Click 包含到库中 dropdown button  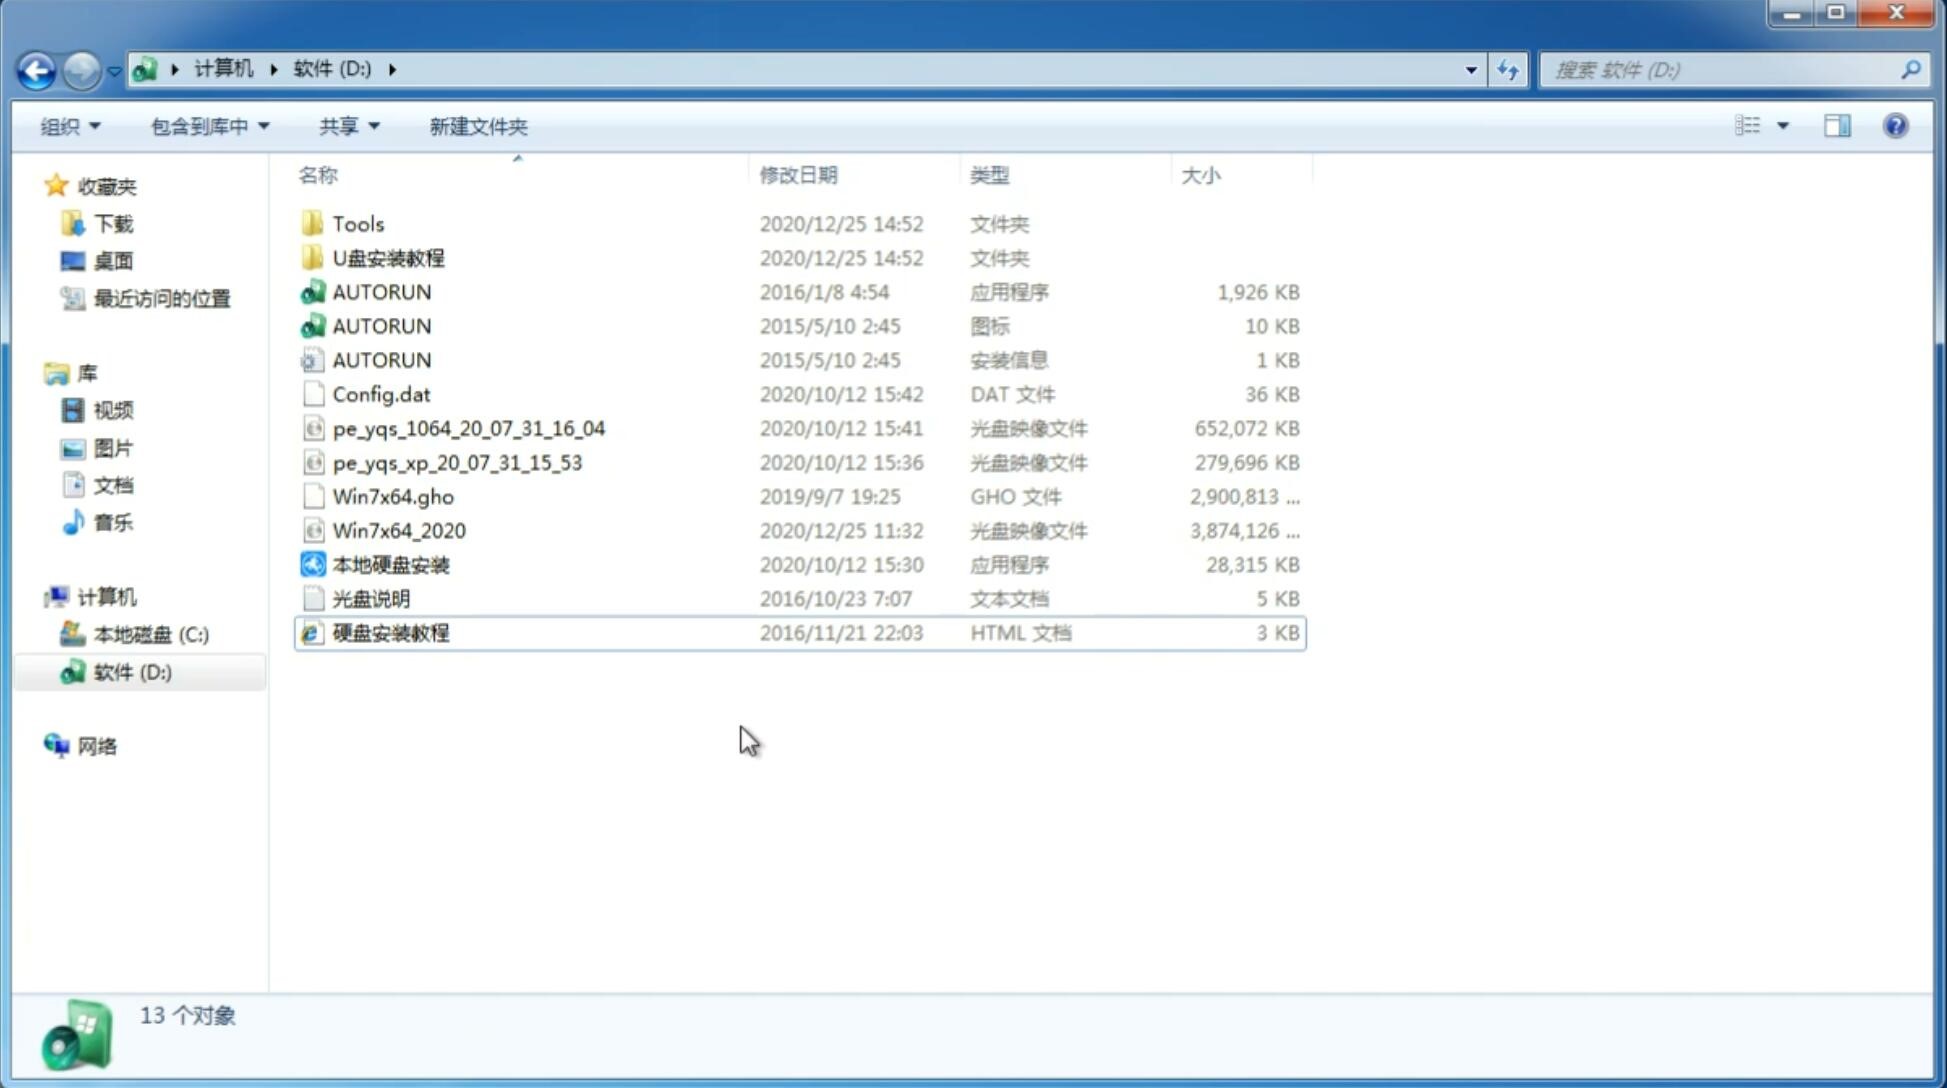click(211, 126)
